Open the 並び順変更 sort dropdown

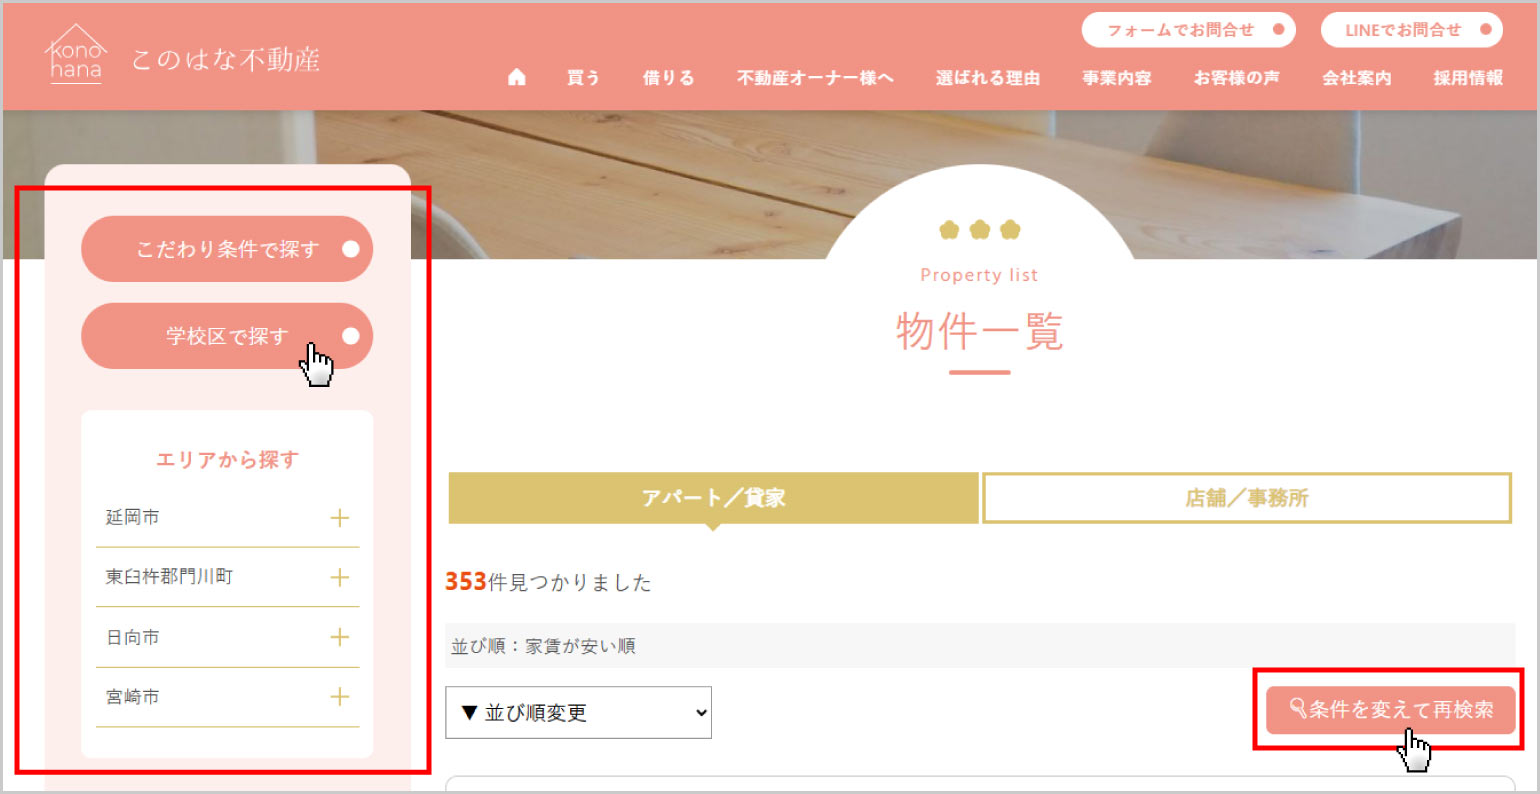tap(577, 712)
